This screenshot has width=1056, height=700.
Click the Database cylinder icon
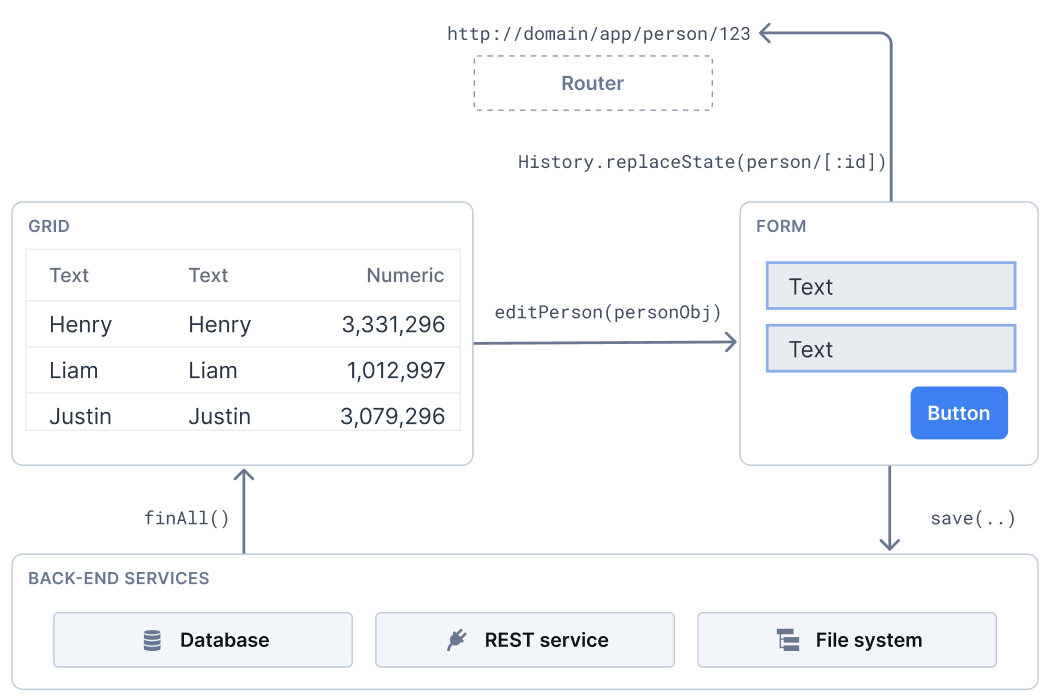(x=152, y=640)
